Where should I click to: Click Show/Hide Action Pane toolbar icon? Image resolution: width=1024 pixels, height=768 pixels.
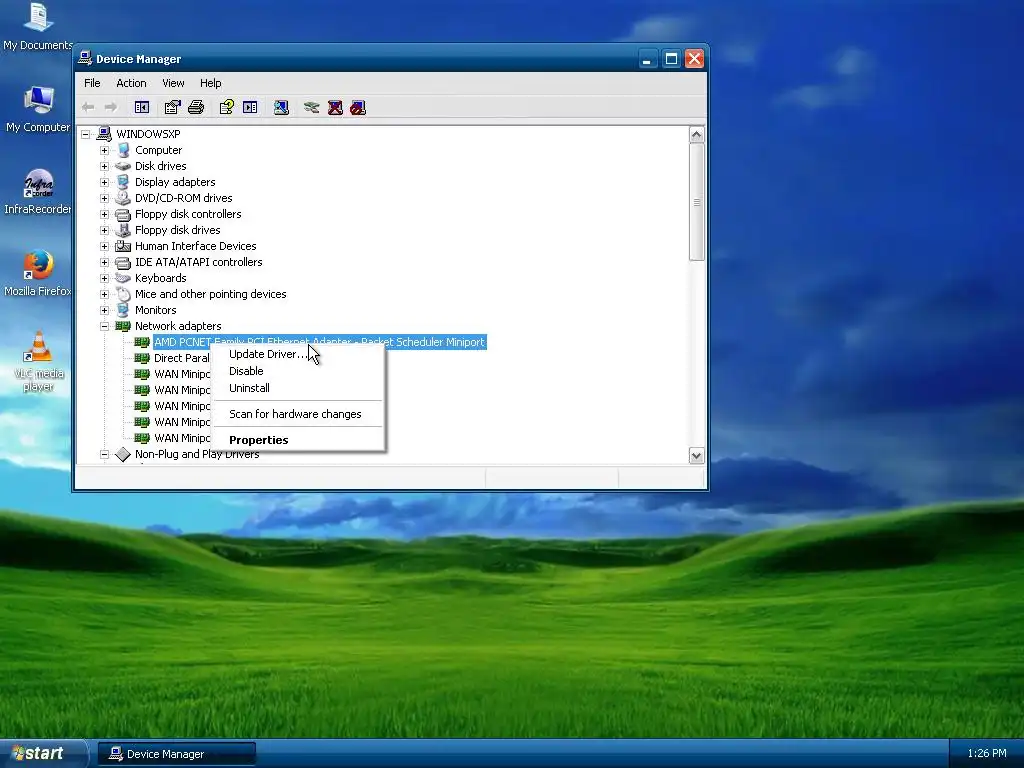250,107
